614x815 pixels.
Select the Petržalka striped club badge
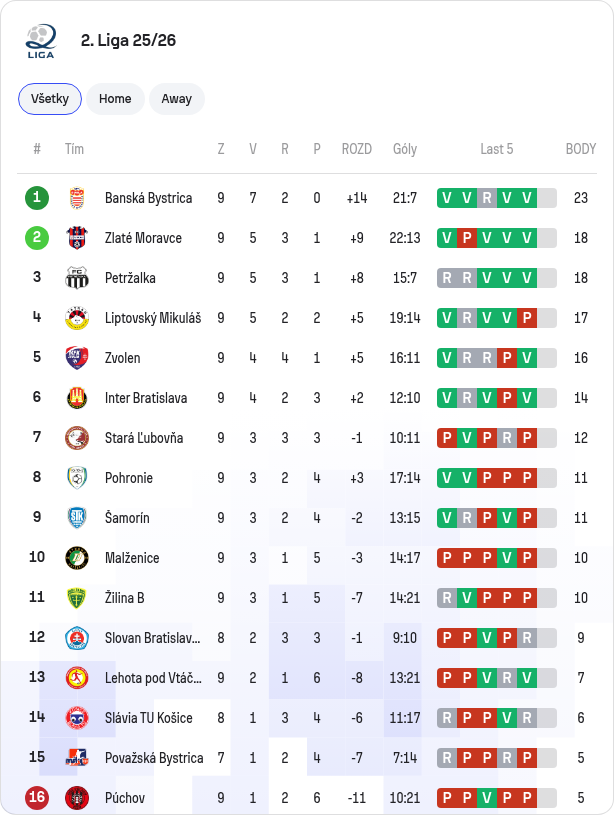77,278
